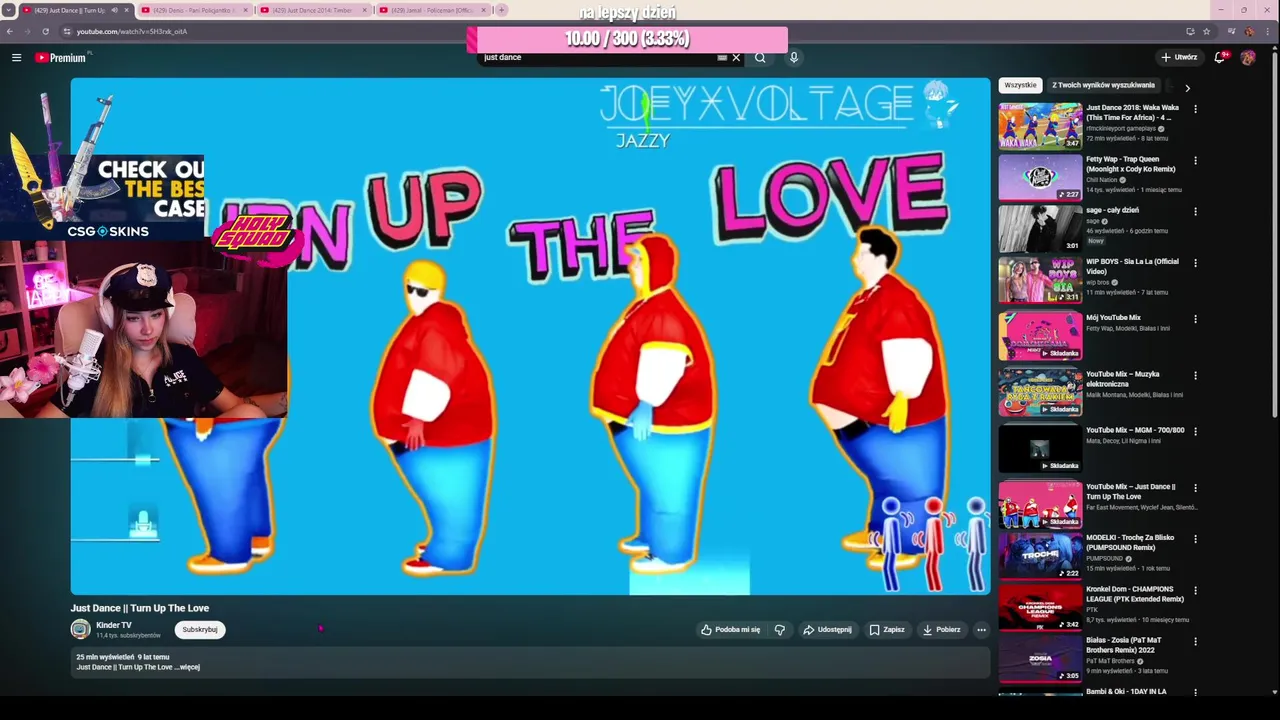Open YouTube Mix MGM 700/800 title
This screenshot has width=1280, height=720.
(x=1135, y=430)
